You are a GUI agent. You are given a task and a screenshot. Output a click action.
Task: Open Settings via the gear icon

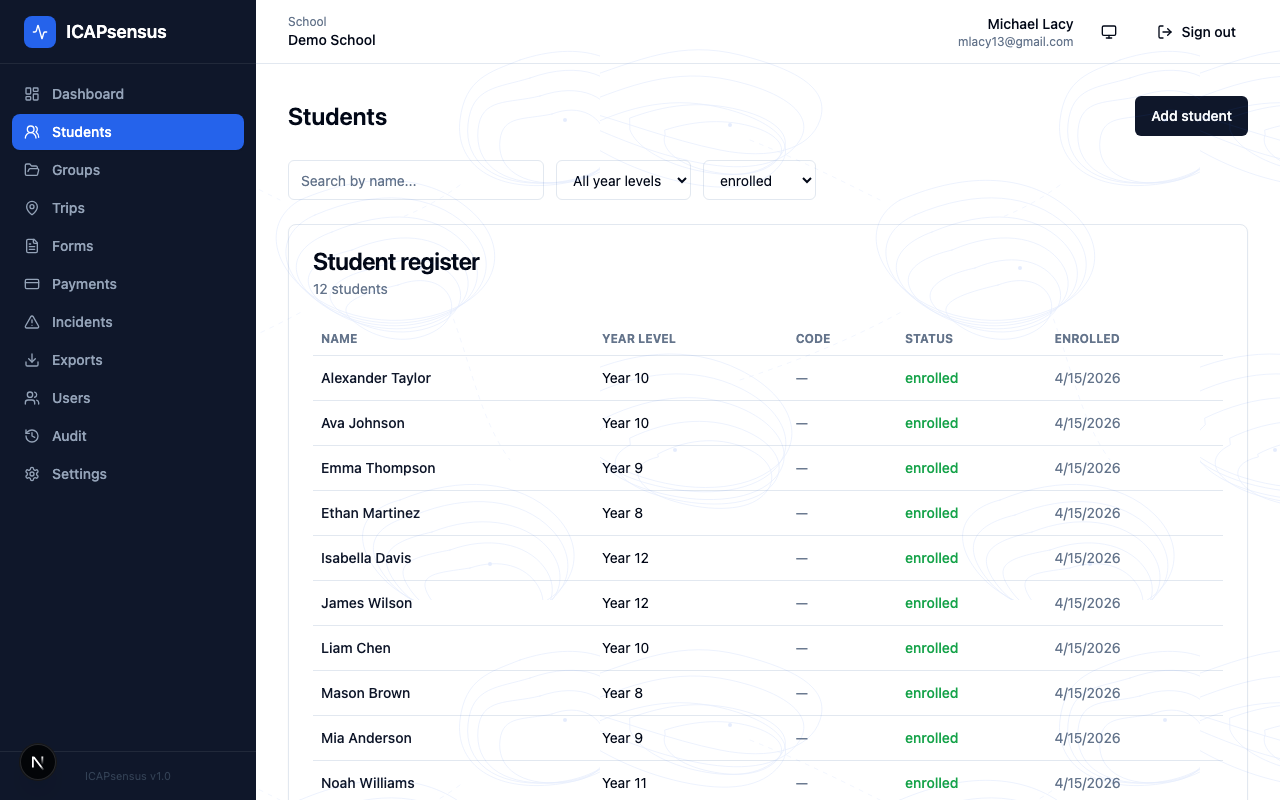(32, 473)
